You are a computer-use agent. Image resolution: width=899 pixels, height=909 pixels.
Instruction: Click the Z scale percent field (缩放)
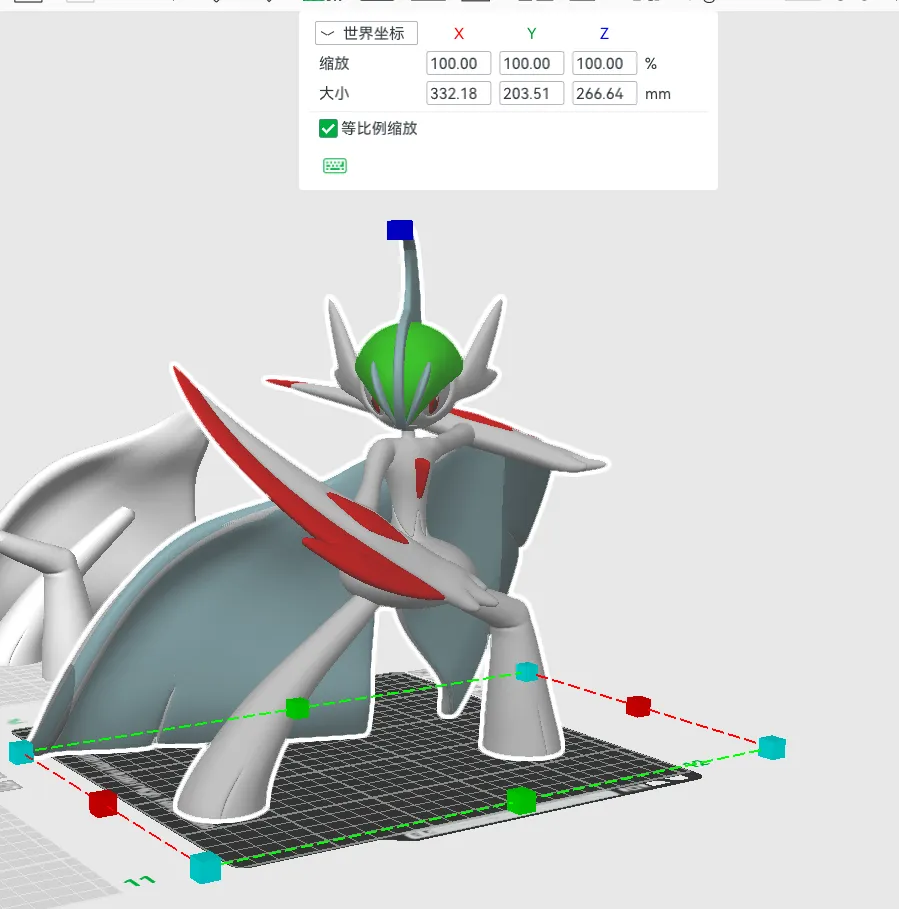coord(605,63)
